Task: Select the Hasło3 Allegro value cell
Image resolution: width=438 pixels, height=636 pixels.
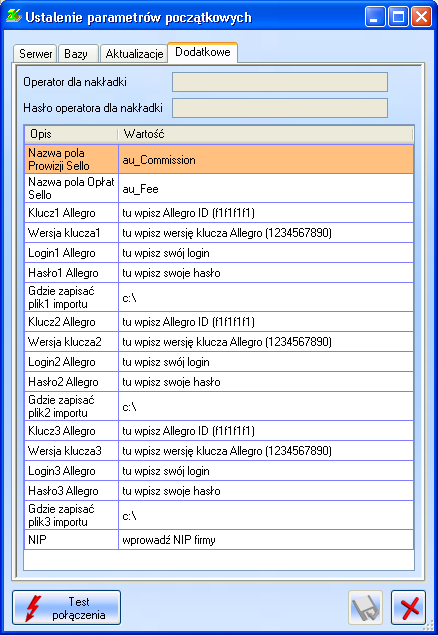Action: pyautogui.click(x=266, y=491)
